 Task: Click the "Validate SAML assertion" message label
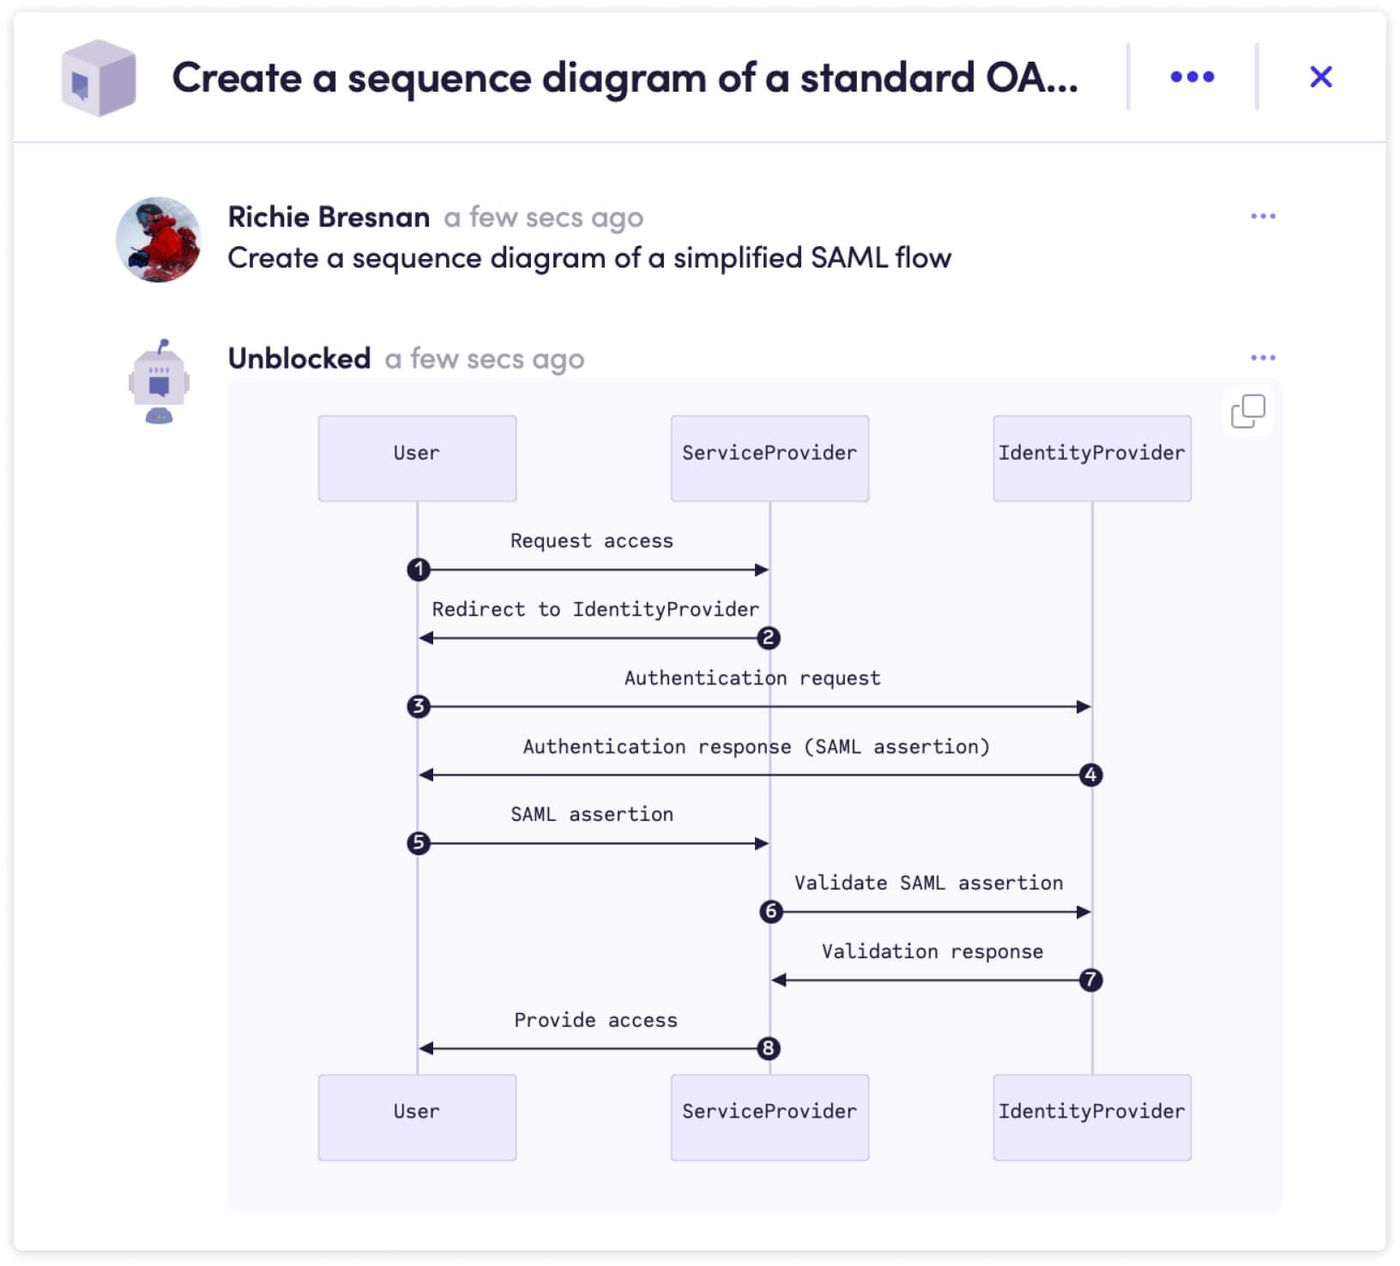click(929, 883)
